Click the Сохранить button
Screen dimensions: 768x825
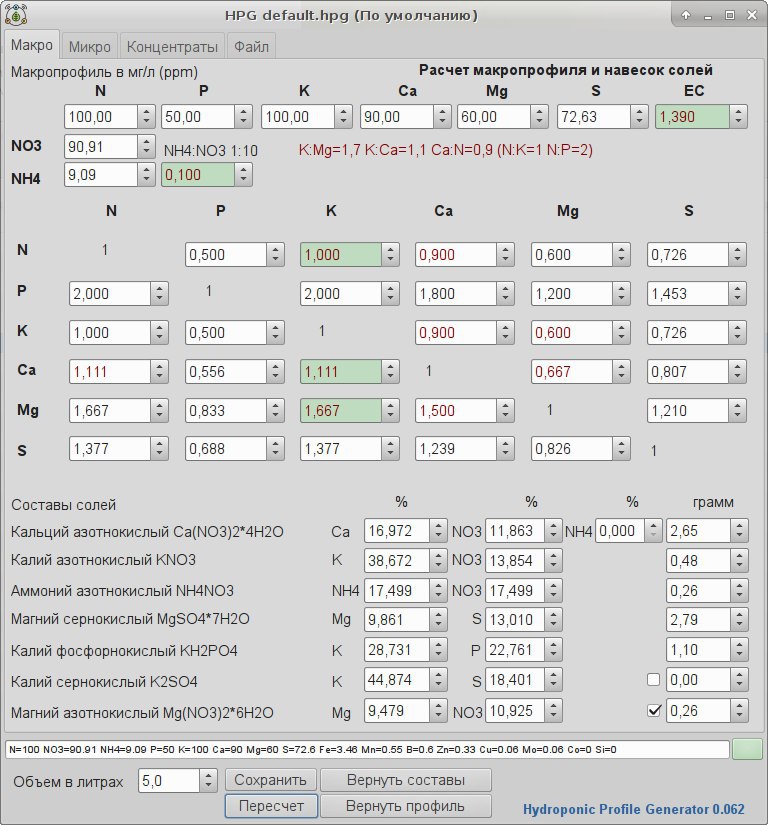(x=270, y=780)
